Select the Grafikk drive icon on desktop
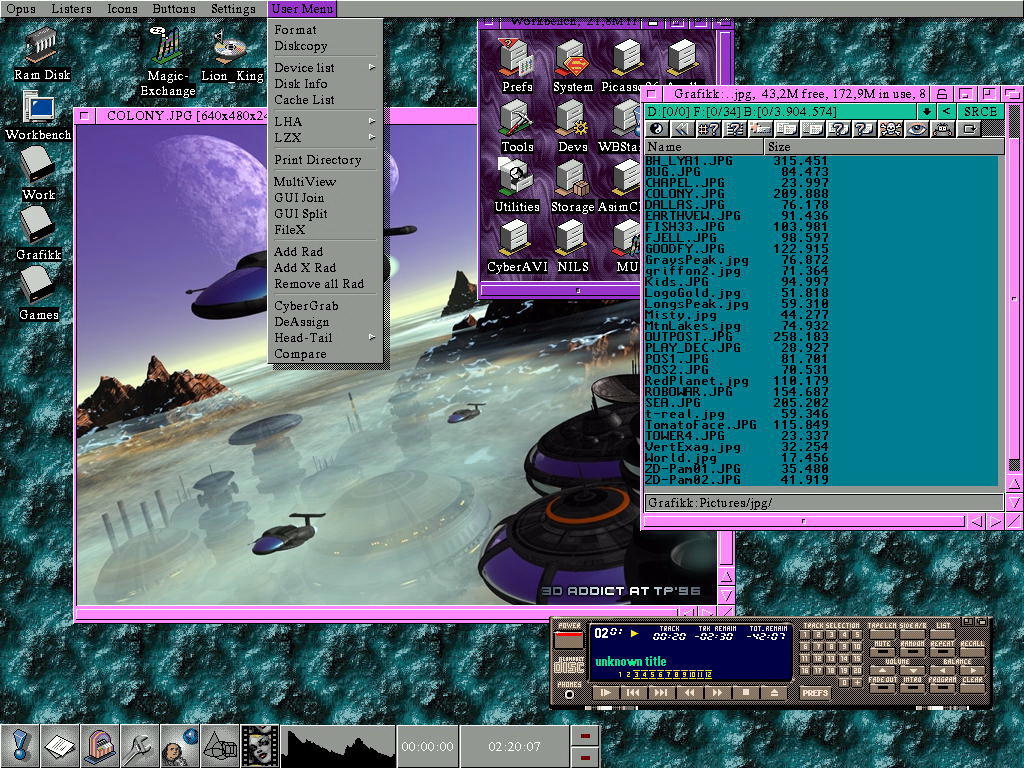This screenshot has width=1024, height=768. tap(39, 234)
